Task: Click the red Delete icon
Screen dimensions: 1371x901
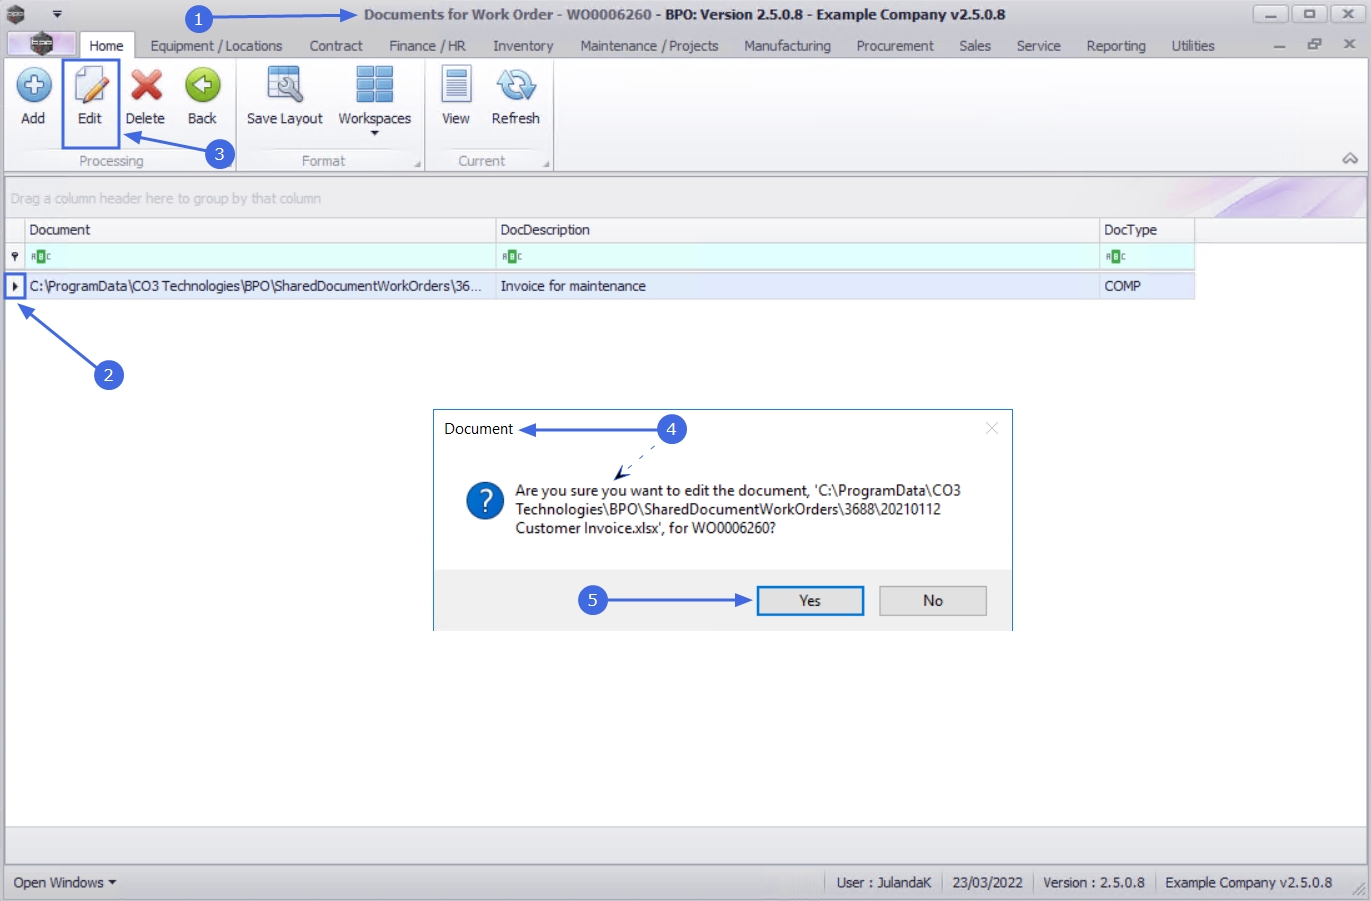Action: tap(146, 86)
